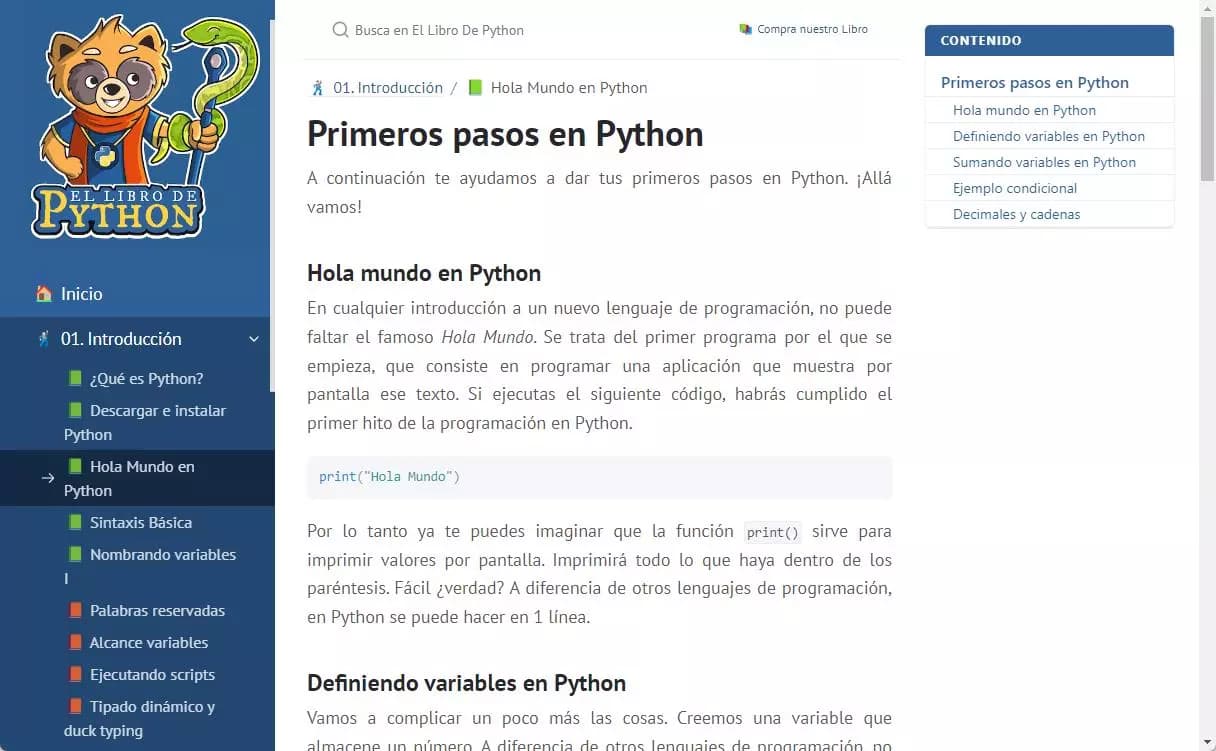1216x751 pixels.
Task: Jump to Sumando variables en Python section
Action: (x=1044, y=162)
